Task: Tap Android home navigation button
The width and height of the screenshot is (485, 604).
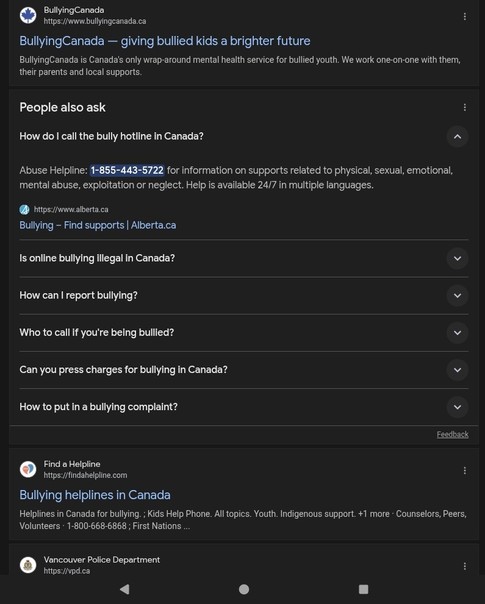Action: point(244,589)
